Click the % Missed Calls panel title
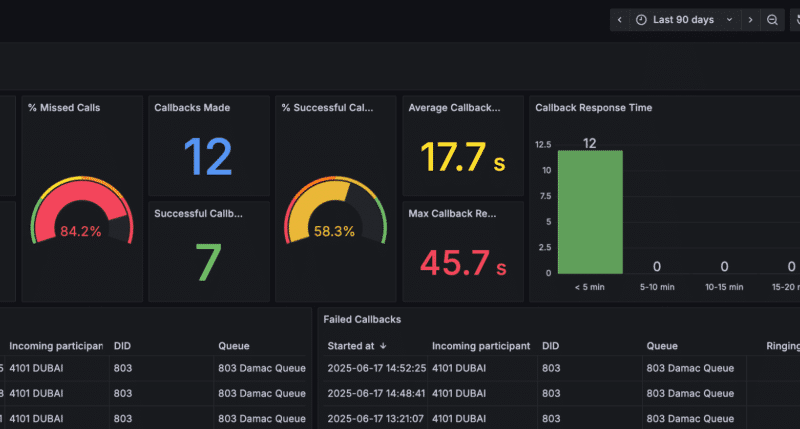 coord(64,107)
